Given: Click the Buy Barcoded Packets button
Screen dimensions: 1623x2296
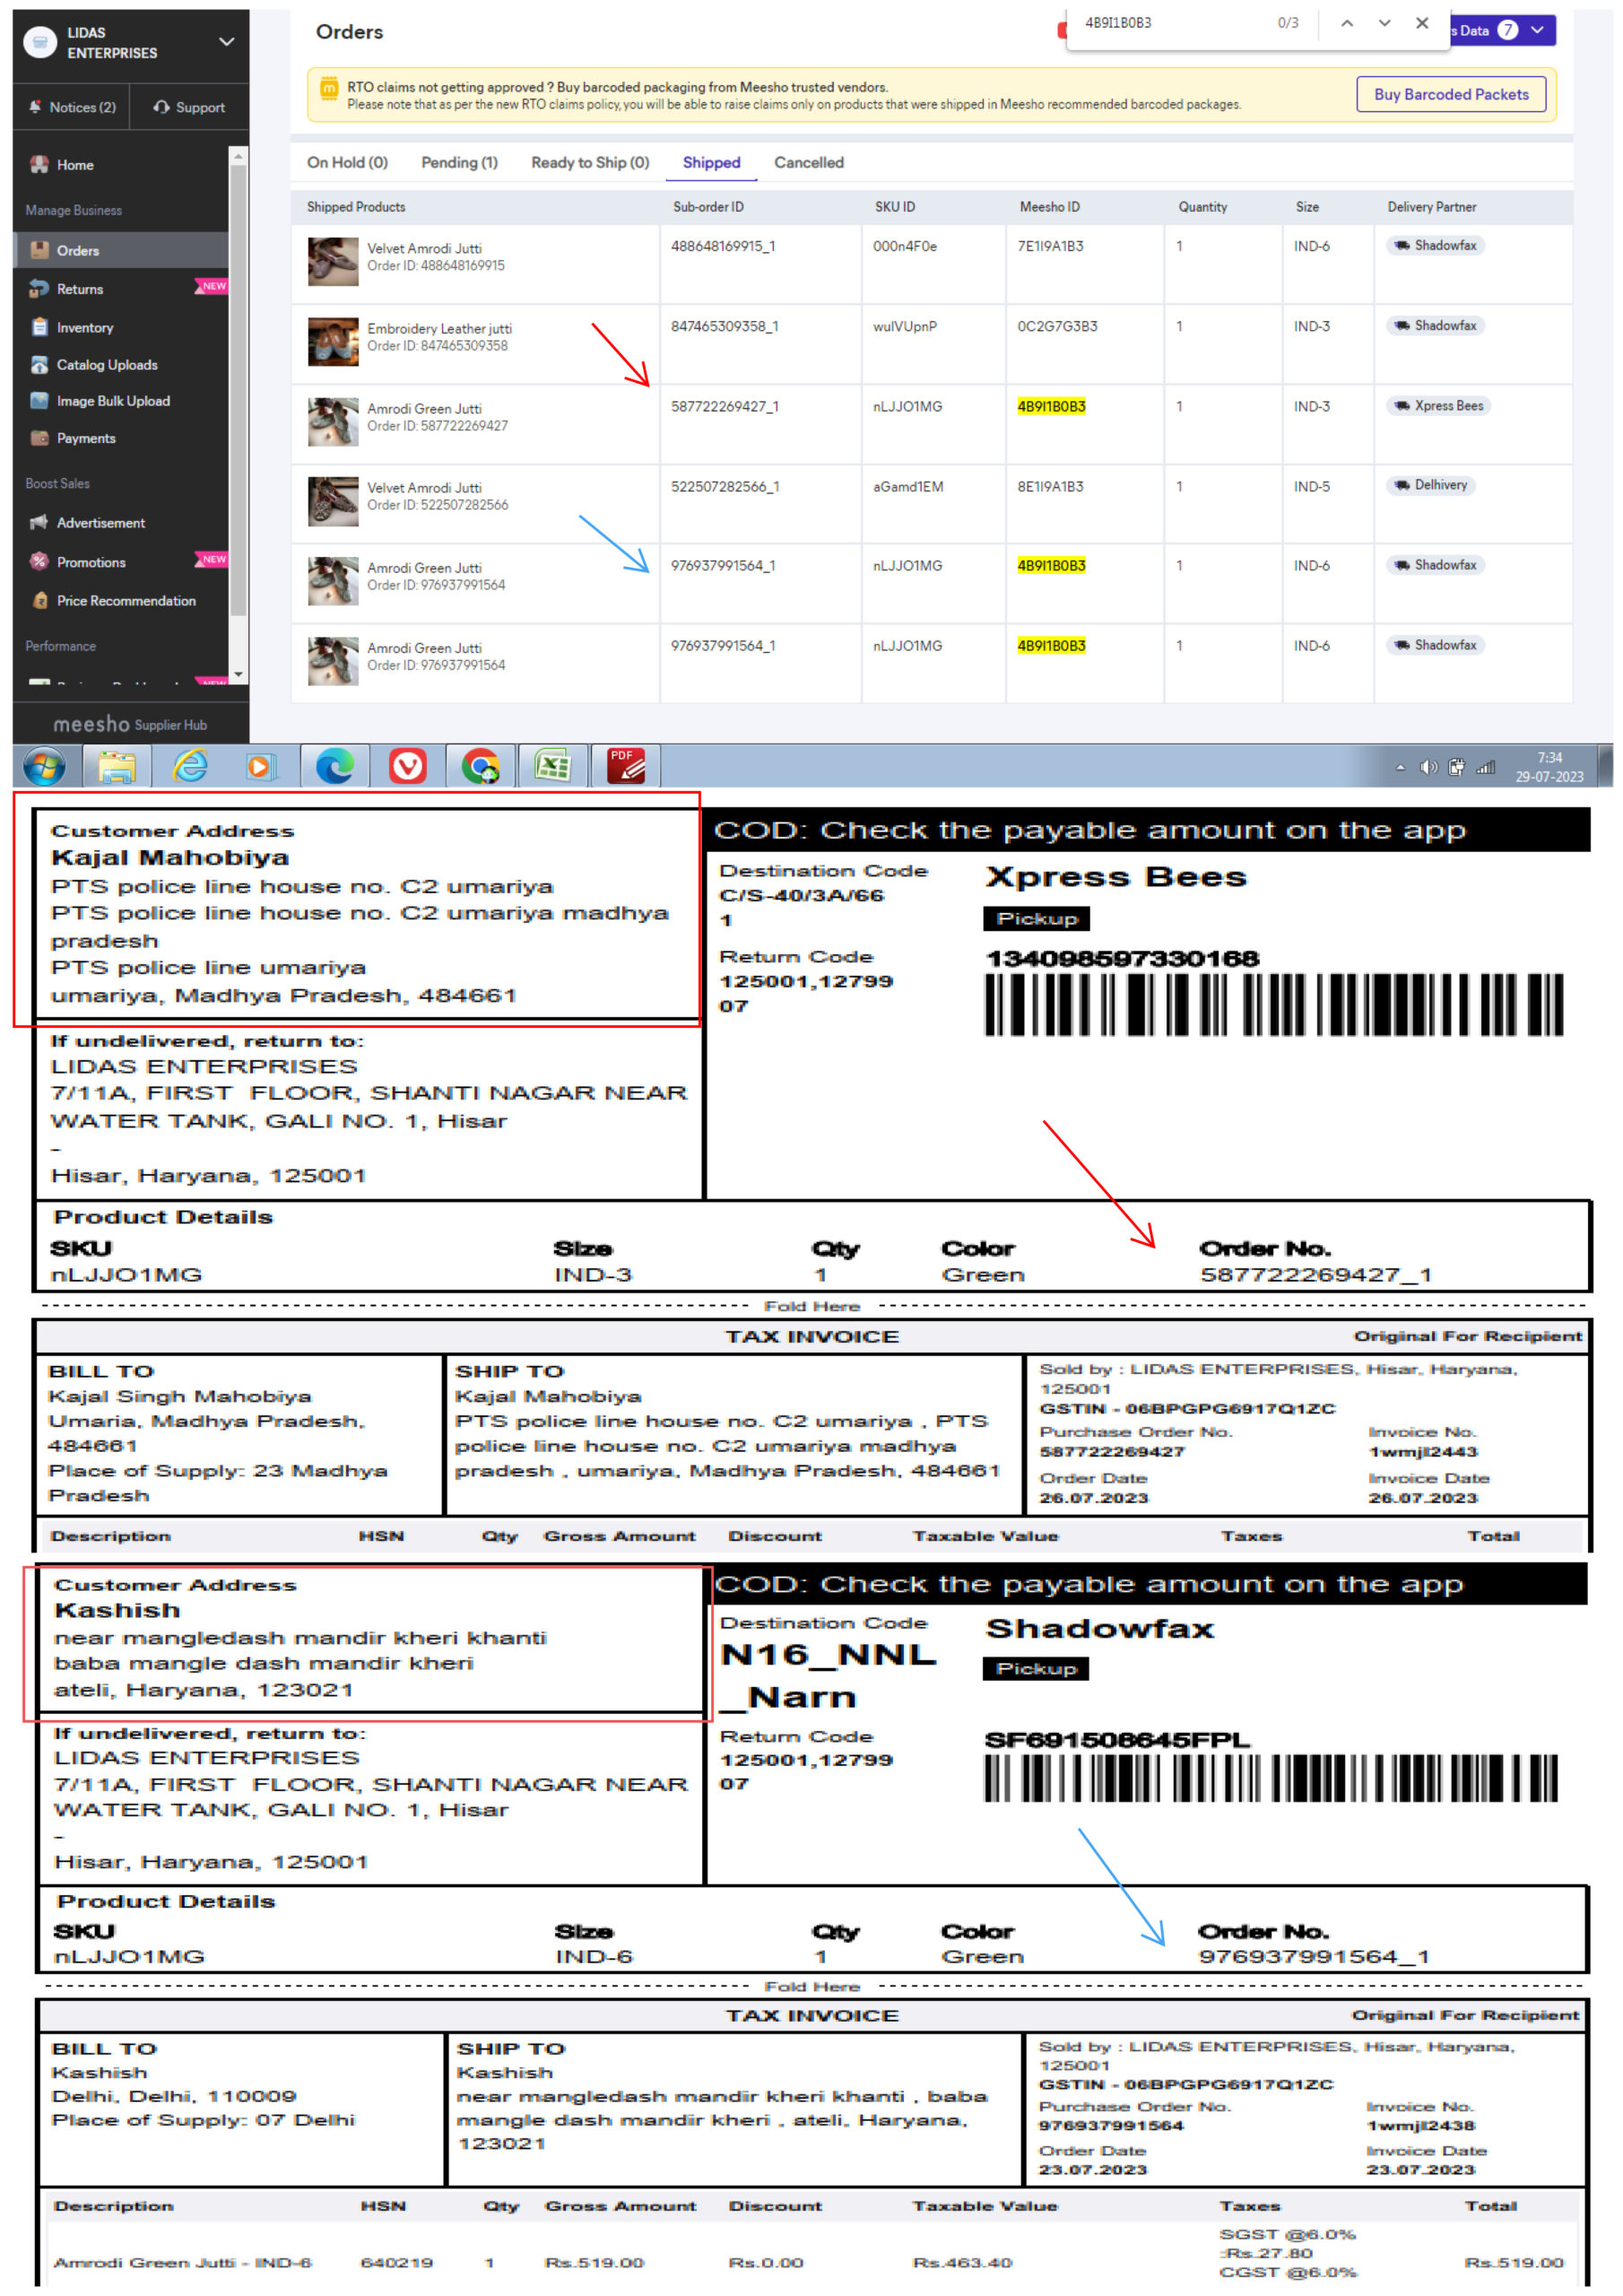Looking at the screenshot, I should point(1450,94).
